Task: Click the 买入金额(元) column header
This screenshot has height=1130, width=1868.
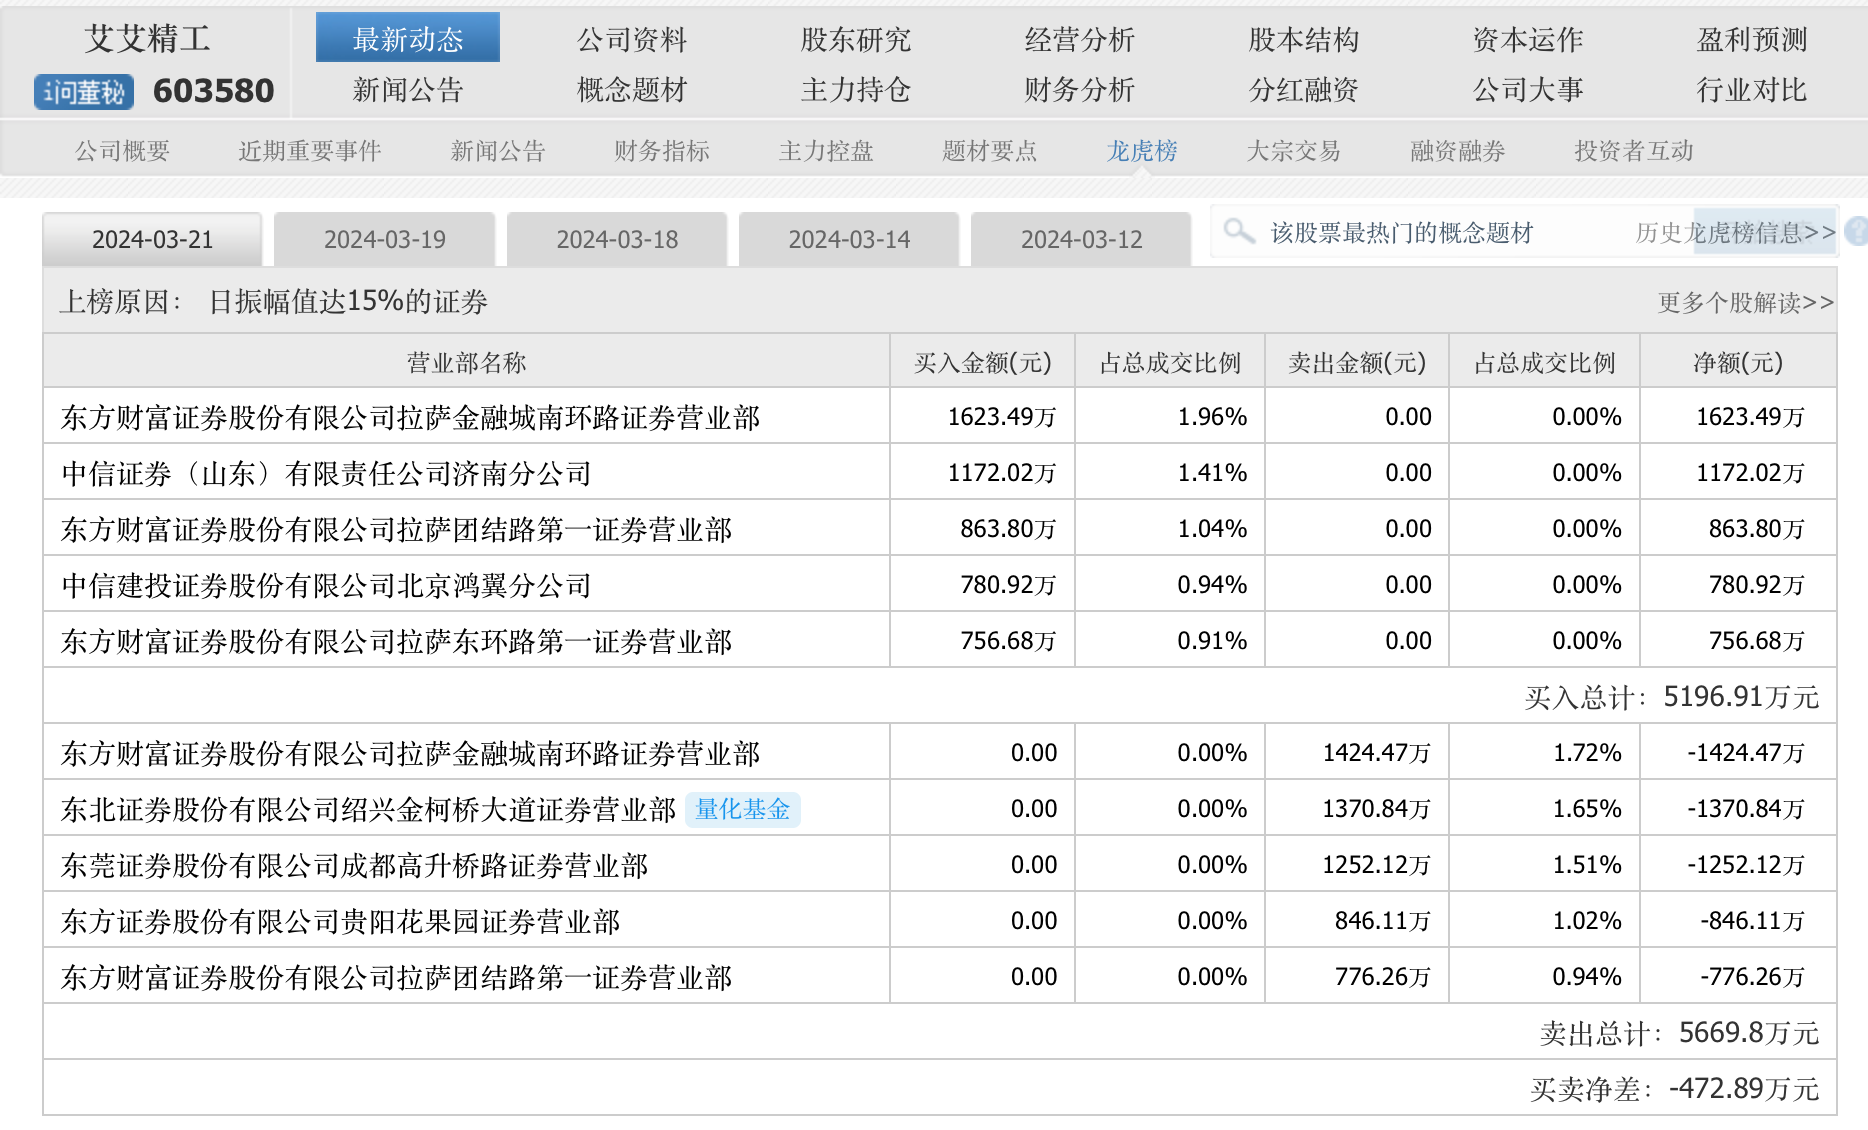Action: pos(983,362)
